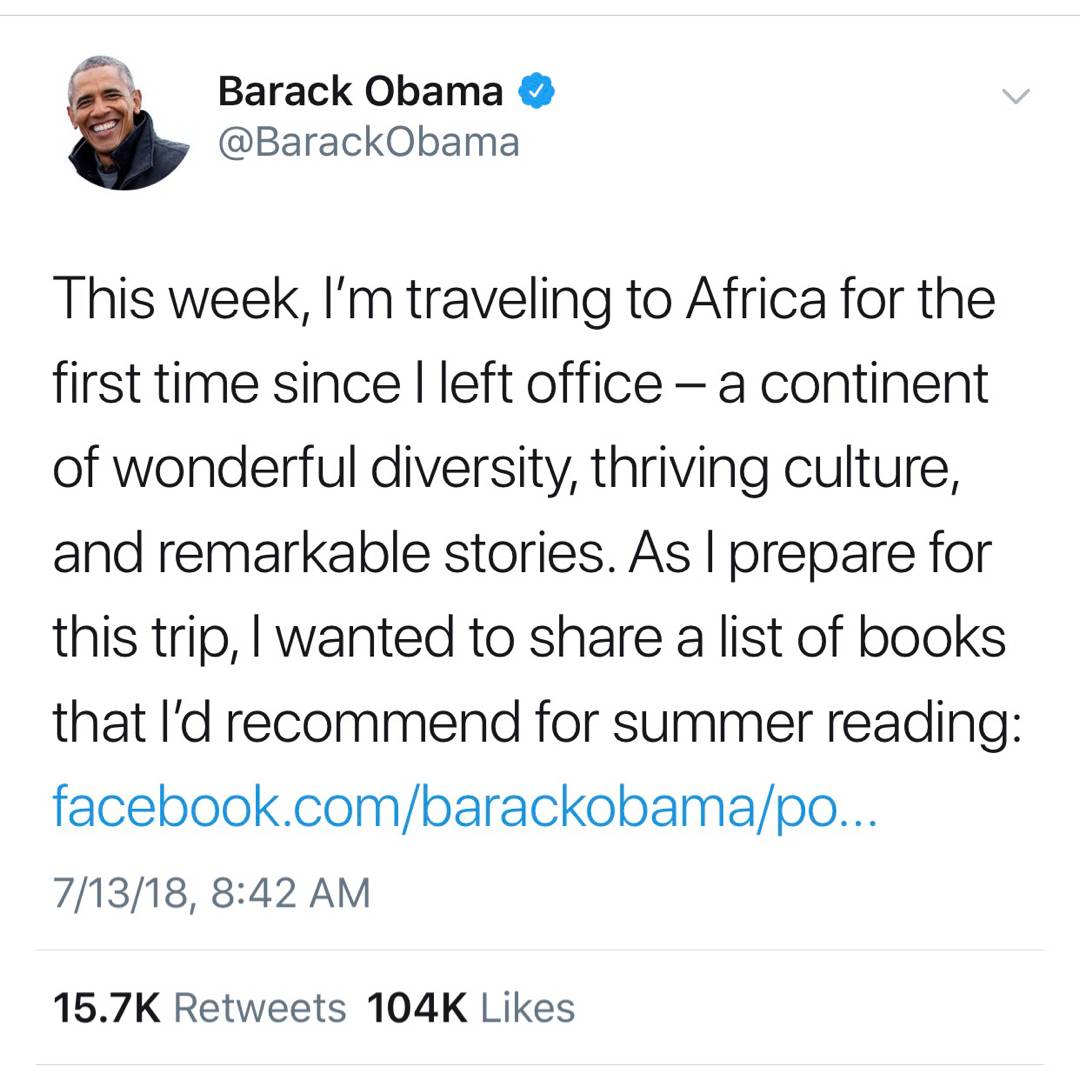This screenshot has height=1080, width=1080.
Task: Click the 15.7K retweet count number
Action: [106, 1007]
